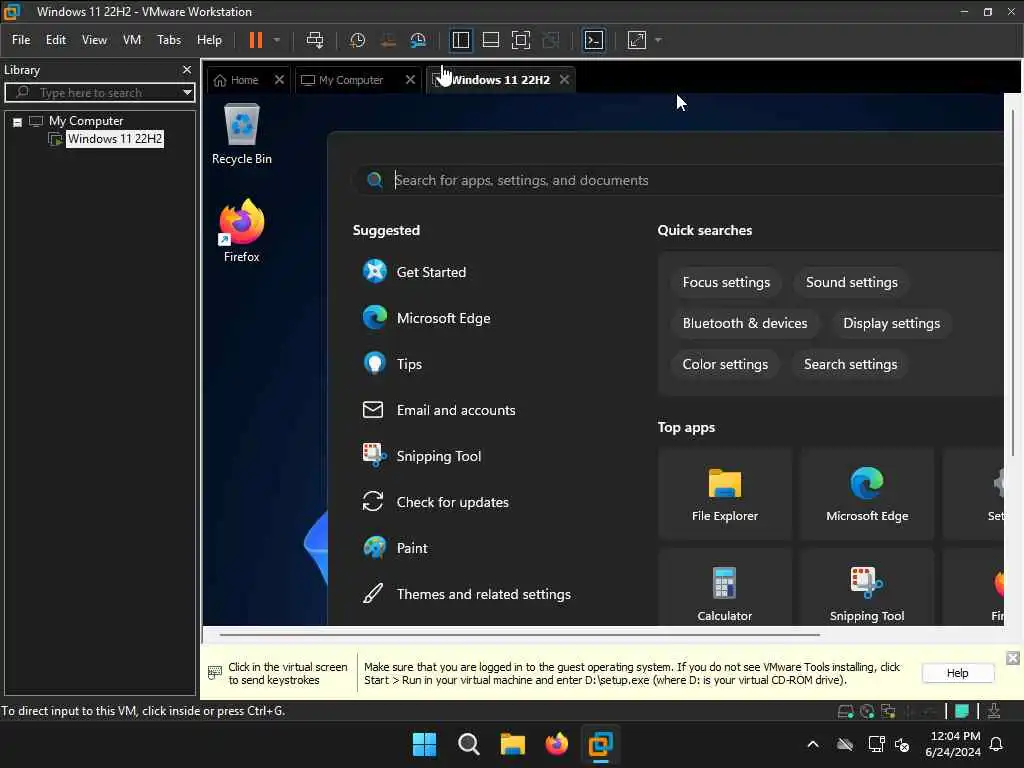The height and width of the screenshot is (768, 1024).
Task: Open File Explorer from the taskbar
Action: 513,744
